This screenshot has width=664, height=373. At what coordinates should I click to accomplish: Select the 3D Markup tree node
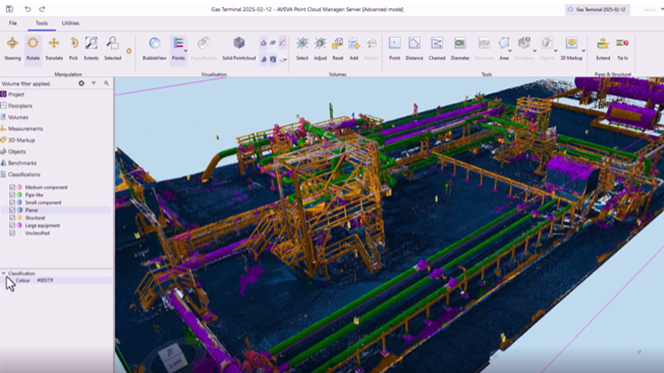pyautogui.click(x=21, y=140)
